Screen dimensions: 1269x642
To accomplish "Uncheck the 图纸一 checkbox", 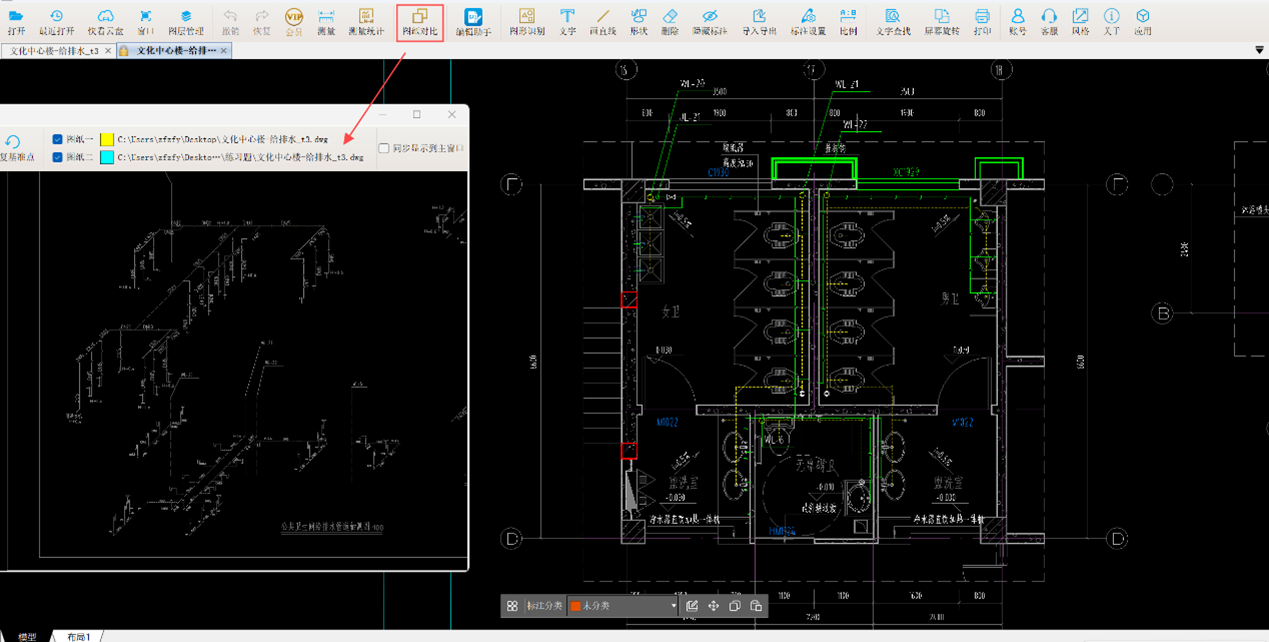I will 57,140.
